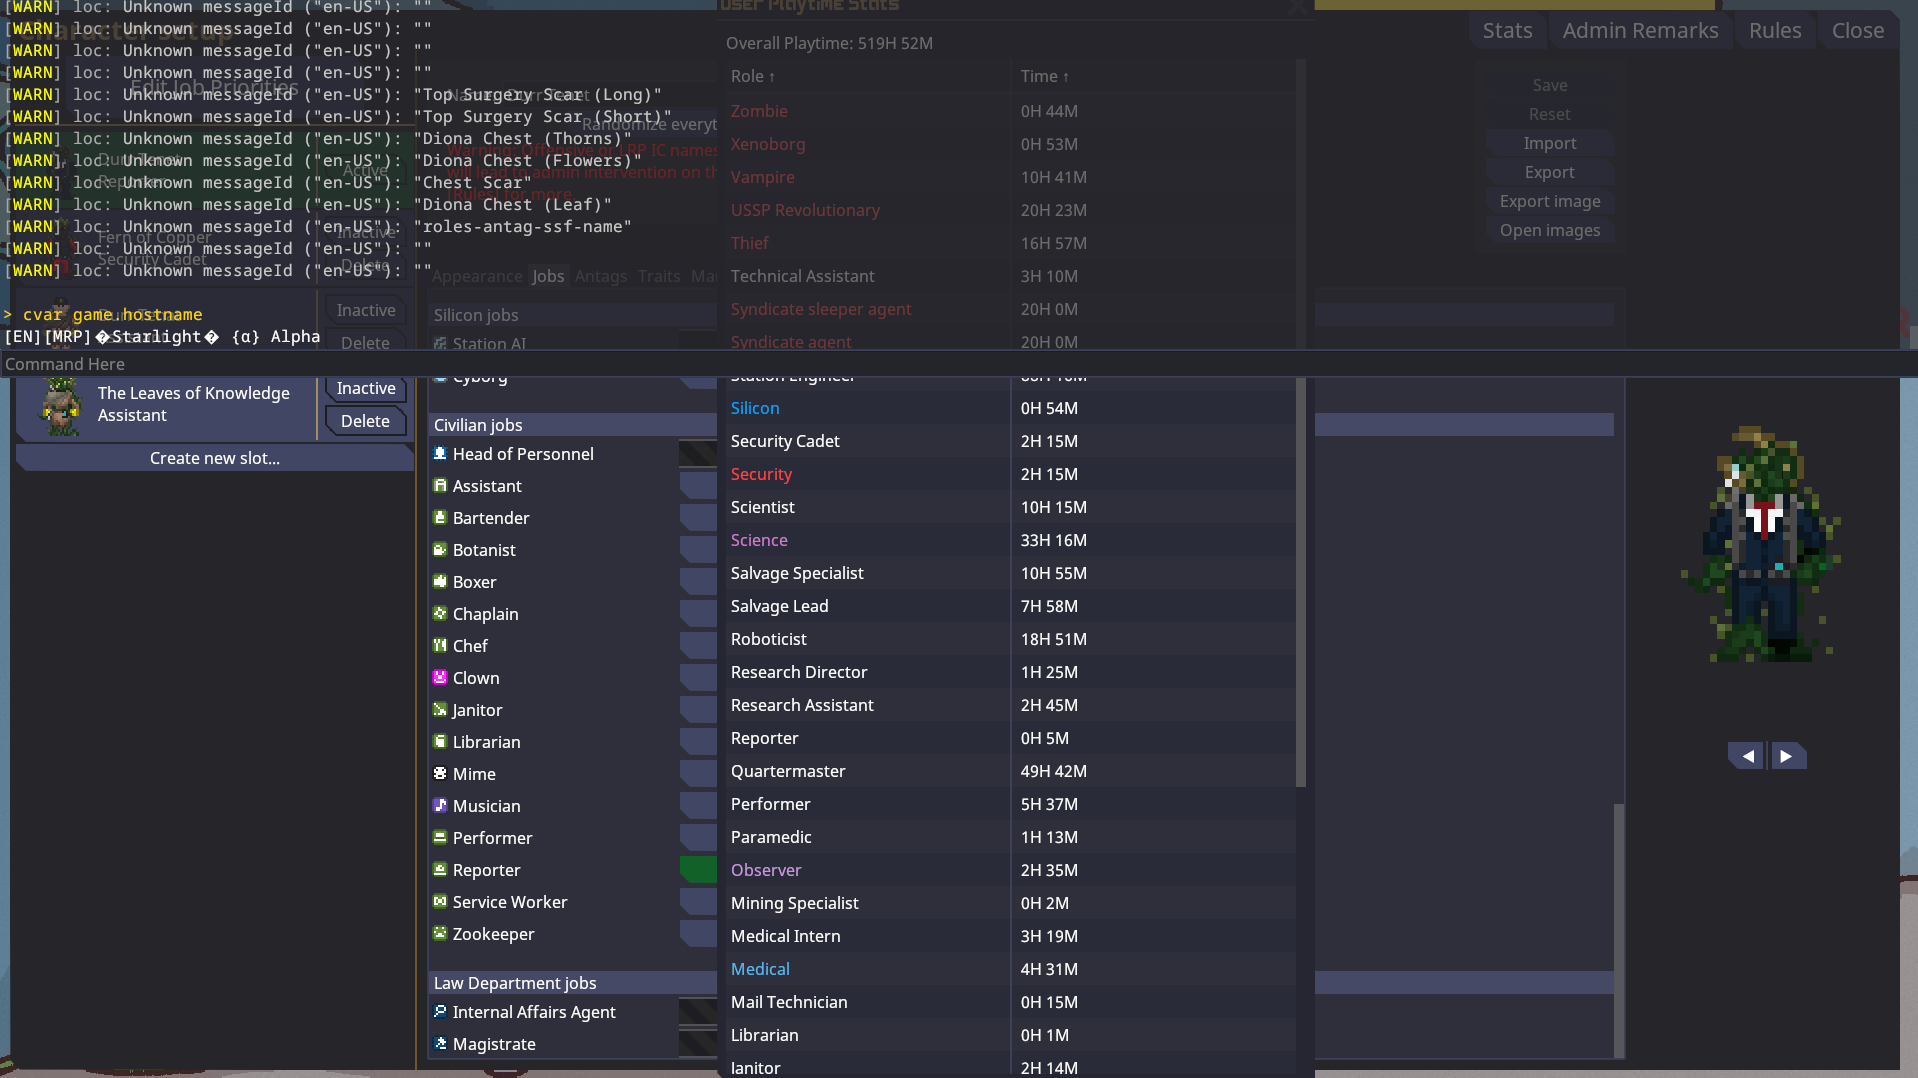
Task: Click the Mime job icon
Action: 439,773
